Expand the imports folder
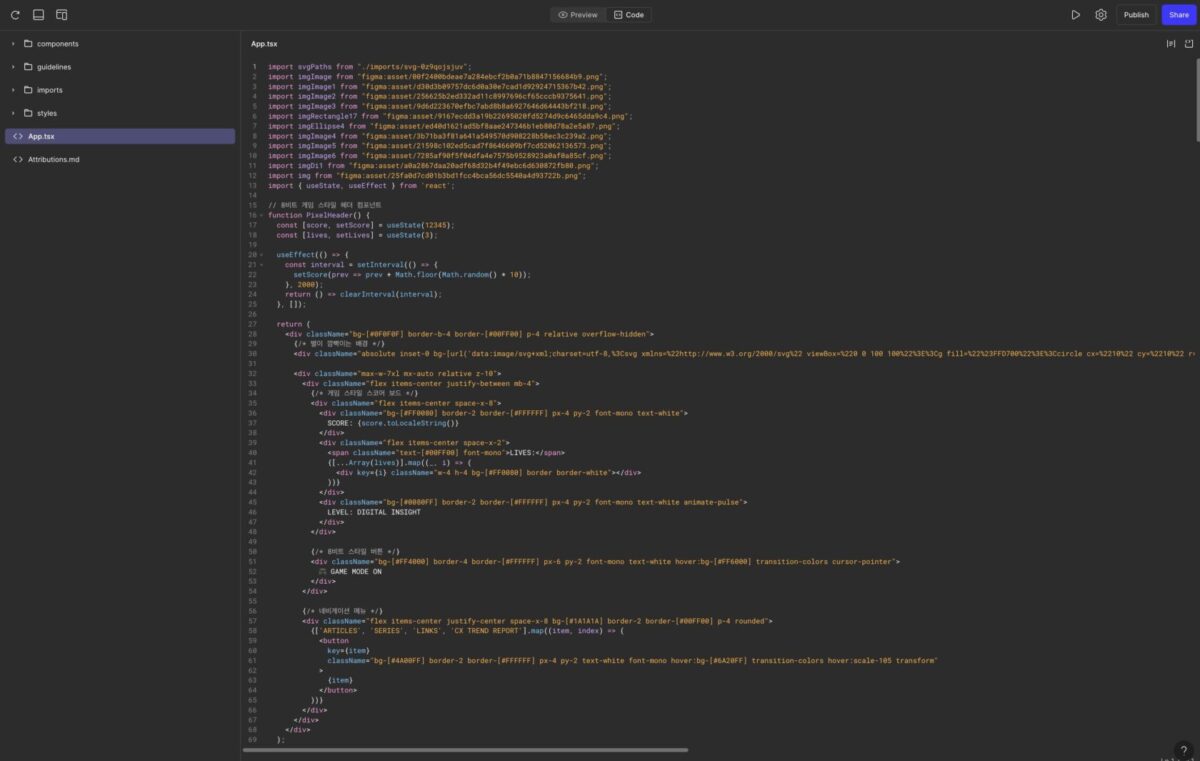The width and height of the screenshot is (1200, 761). pos(49,90)
